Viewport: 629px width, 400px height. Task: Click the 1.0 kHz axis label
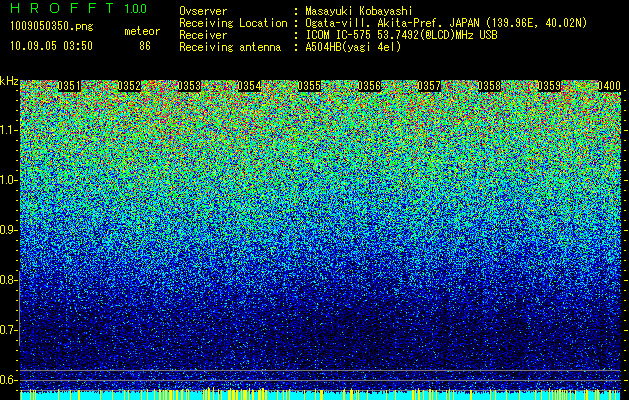click(8, 180)
